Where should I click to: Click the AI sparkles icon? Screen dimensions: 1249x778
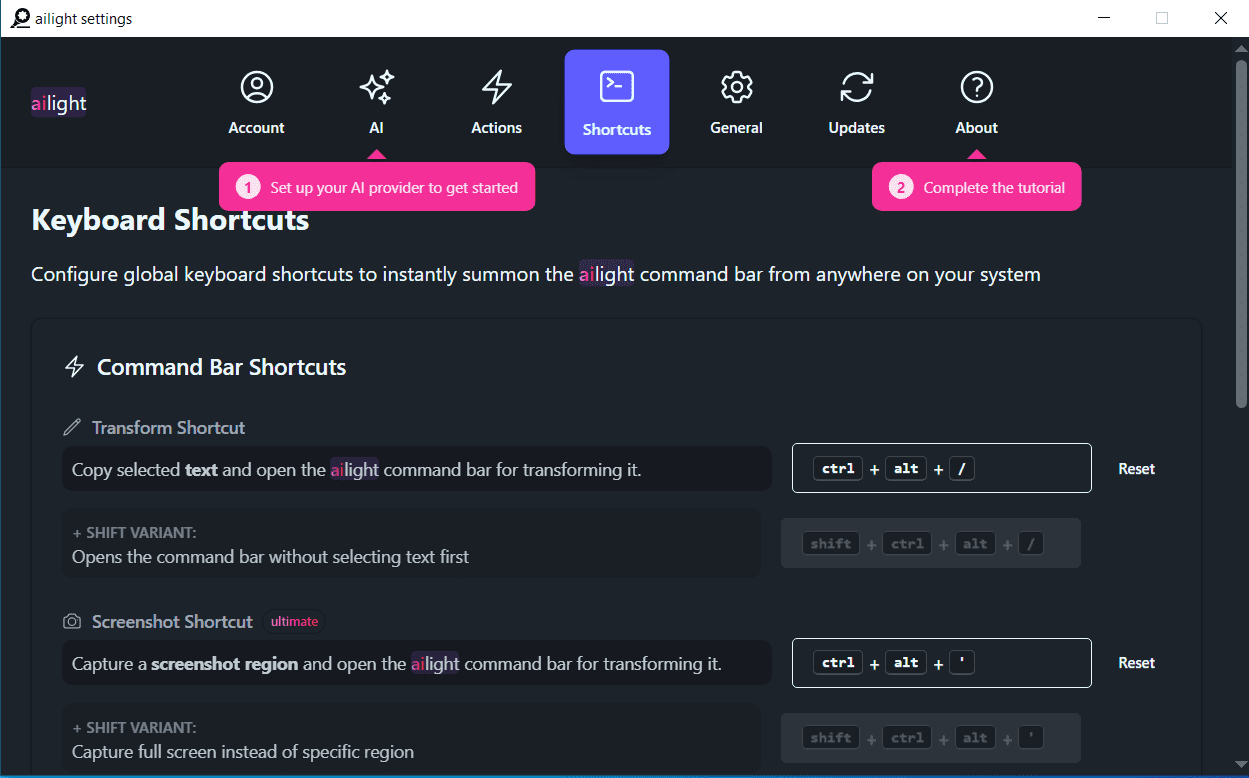[376, 87]
